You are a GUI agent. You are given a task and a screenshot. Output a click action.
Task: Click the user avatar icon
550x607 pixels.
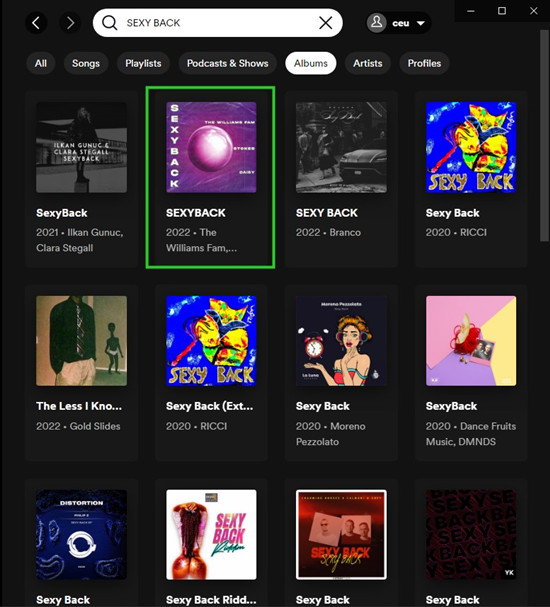click(377, 23)
